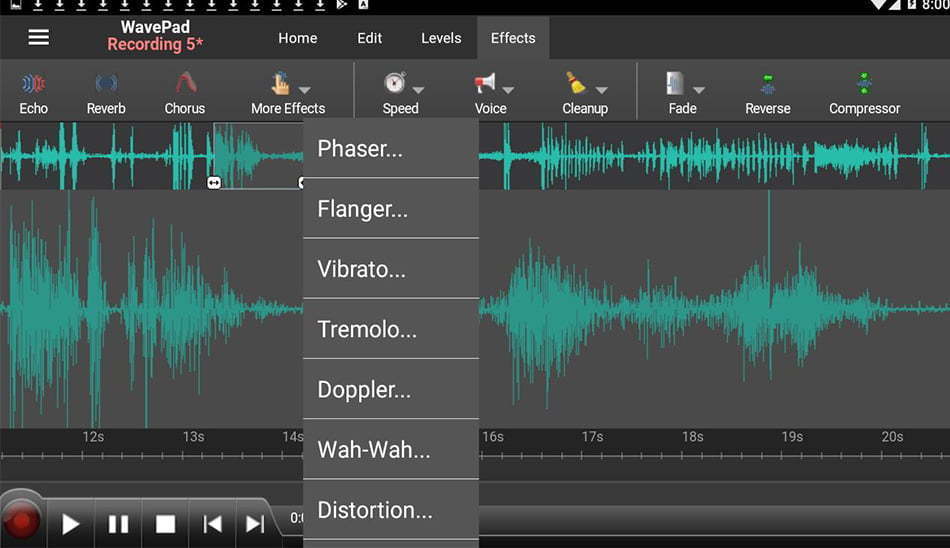950x548 pixels.
Task: Jump to the start of the recording
Action: 212,524
